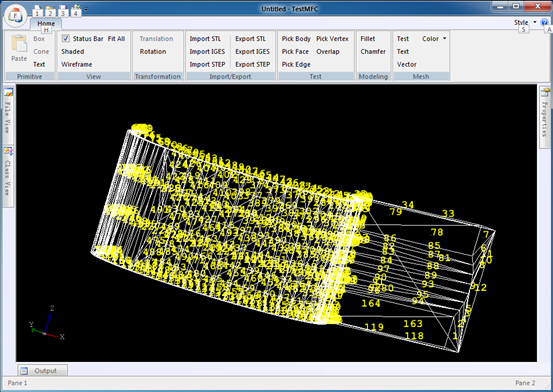Click the help icon beside Style
553x392 pixels.
545,22
